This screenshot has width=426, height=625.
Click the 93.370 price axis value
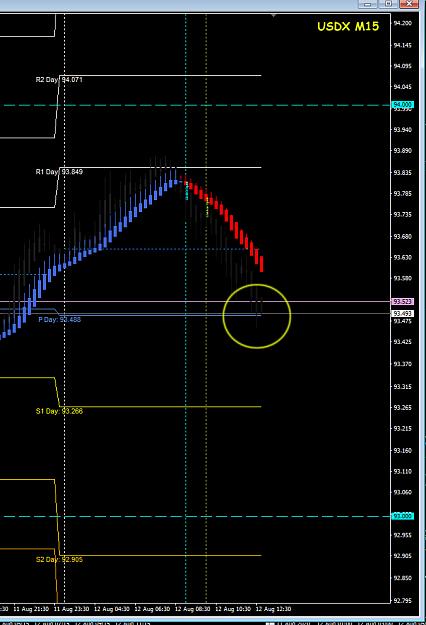(402, 364)
